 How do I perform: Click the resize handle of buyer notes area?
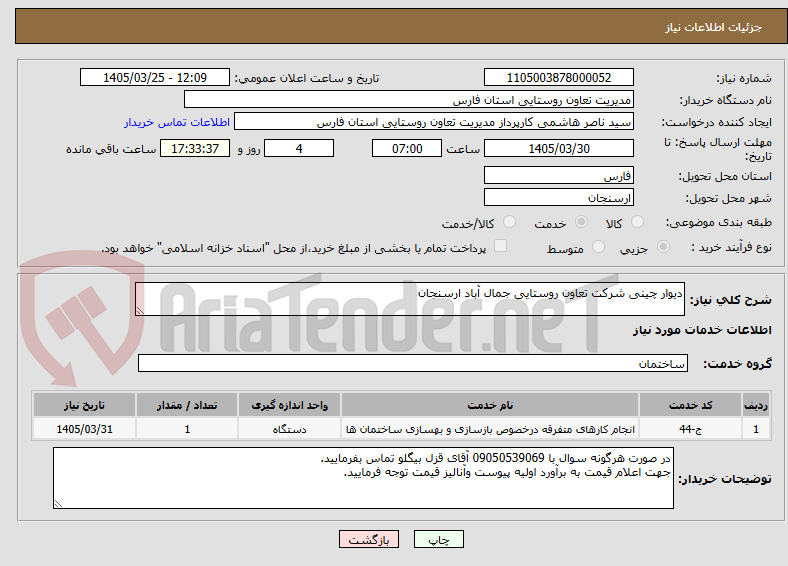(58, 503)
